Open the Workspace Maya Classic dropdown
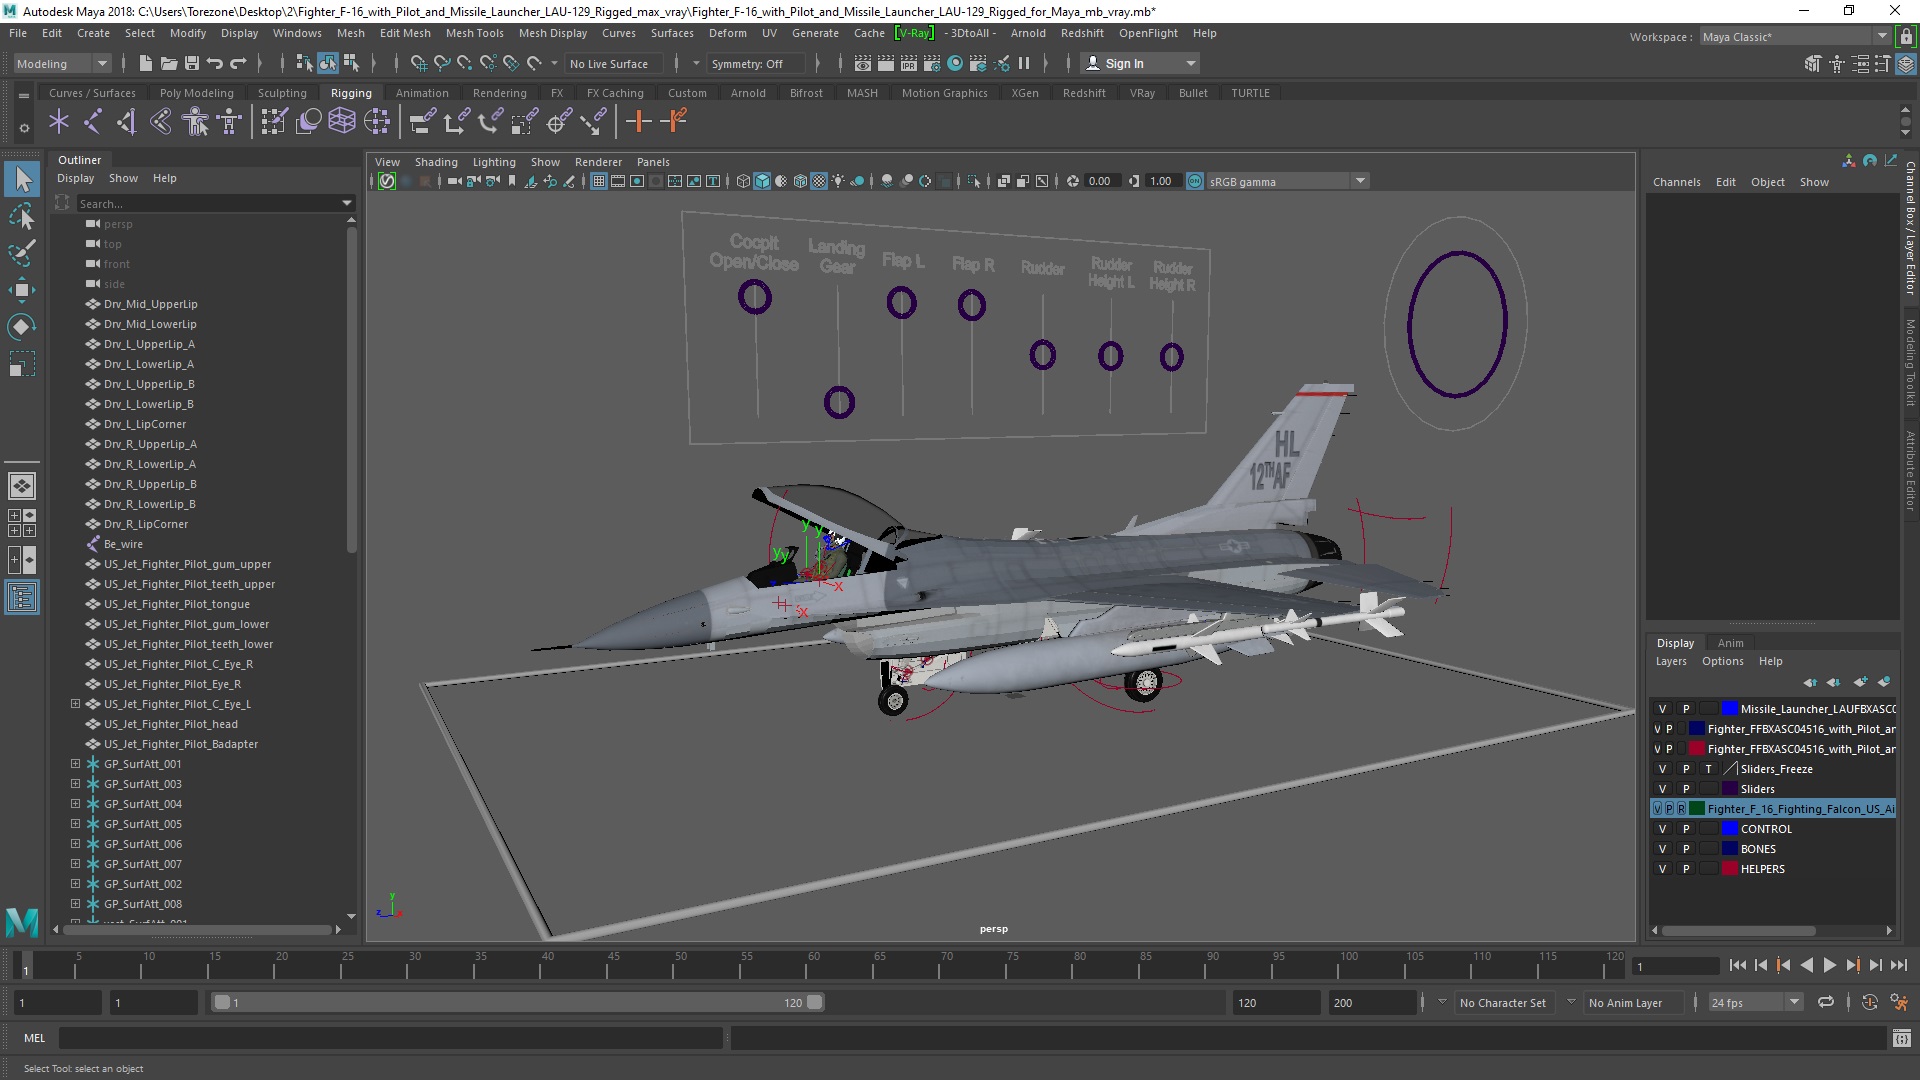Screen dimensions: 1920x1080 (1795, 36)
